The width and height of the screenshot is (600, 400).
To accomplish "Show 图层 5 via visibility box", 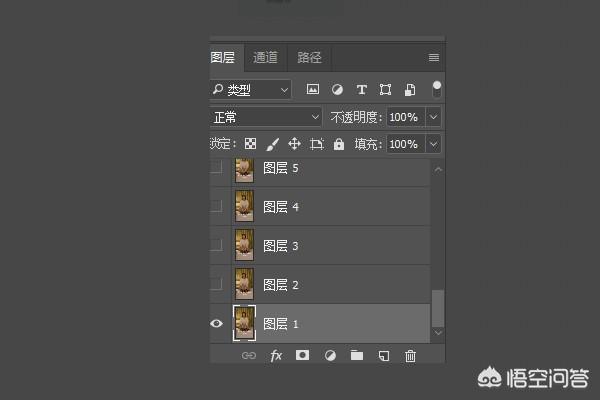I will 216,167.
